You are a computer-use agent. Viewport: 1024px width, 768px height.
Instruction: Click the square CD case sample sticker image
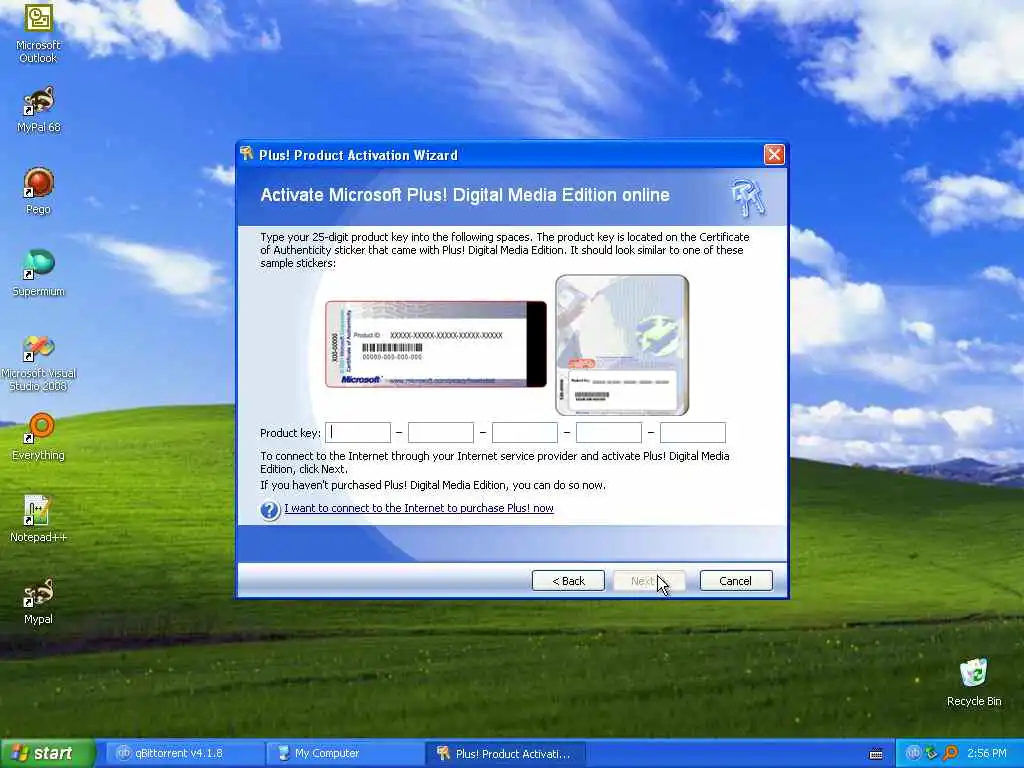[x=622, y=345]
